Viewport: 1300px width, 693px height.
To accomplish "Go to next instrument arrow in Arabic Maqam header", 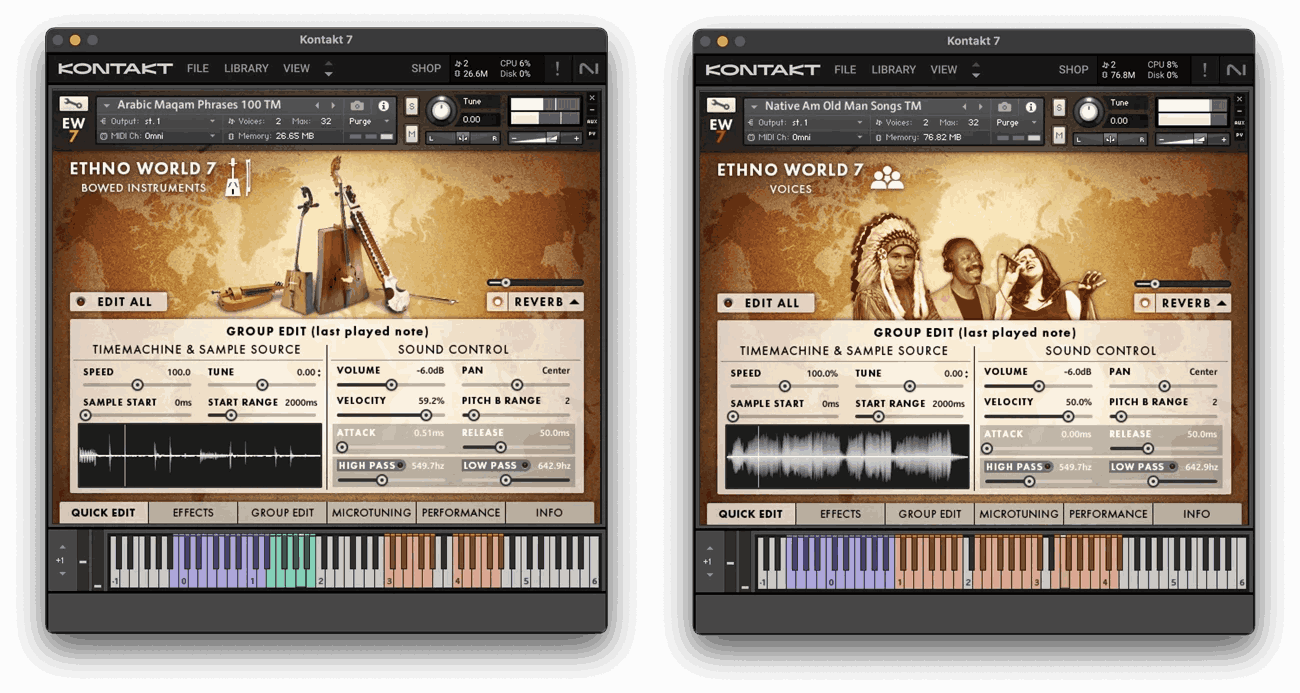I will coord(333,105).
